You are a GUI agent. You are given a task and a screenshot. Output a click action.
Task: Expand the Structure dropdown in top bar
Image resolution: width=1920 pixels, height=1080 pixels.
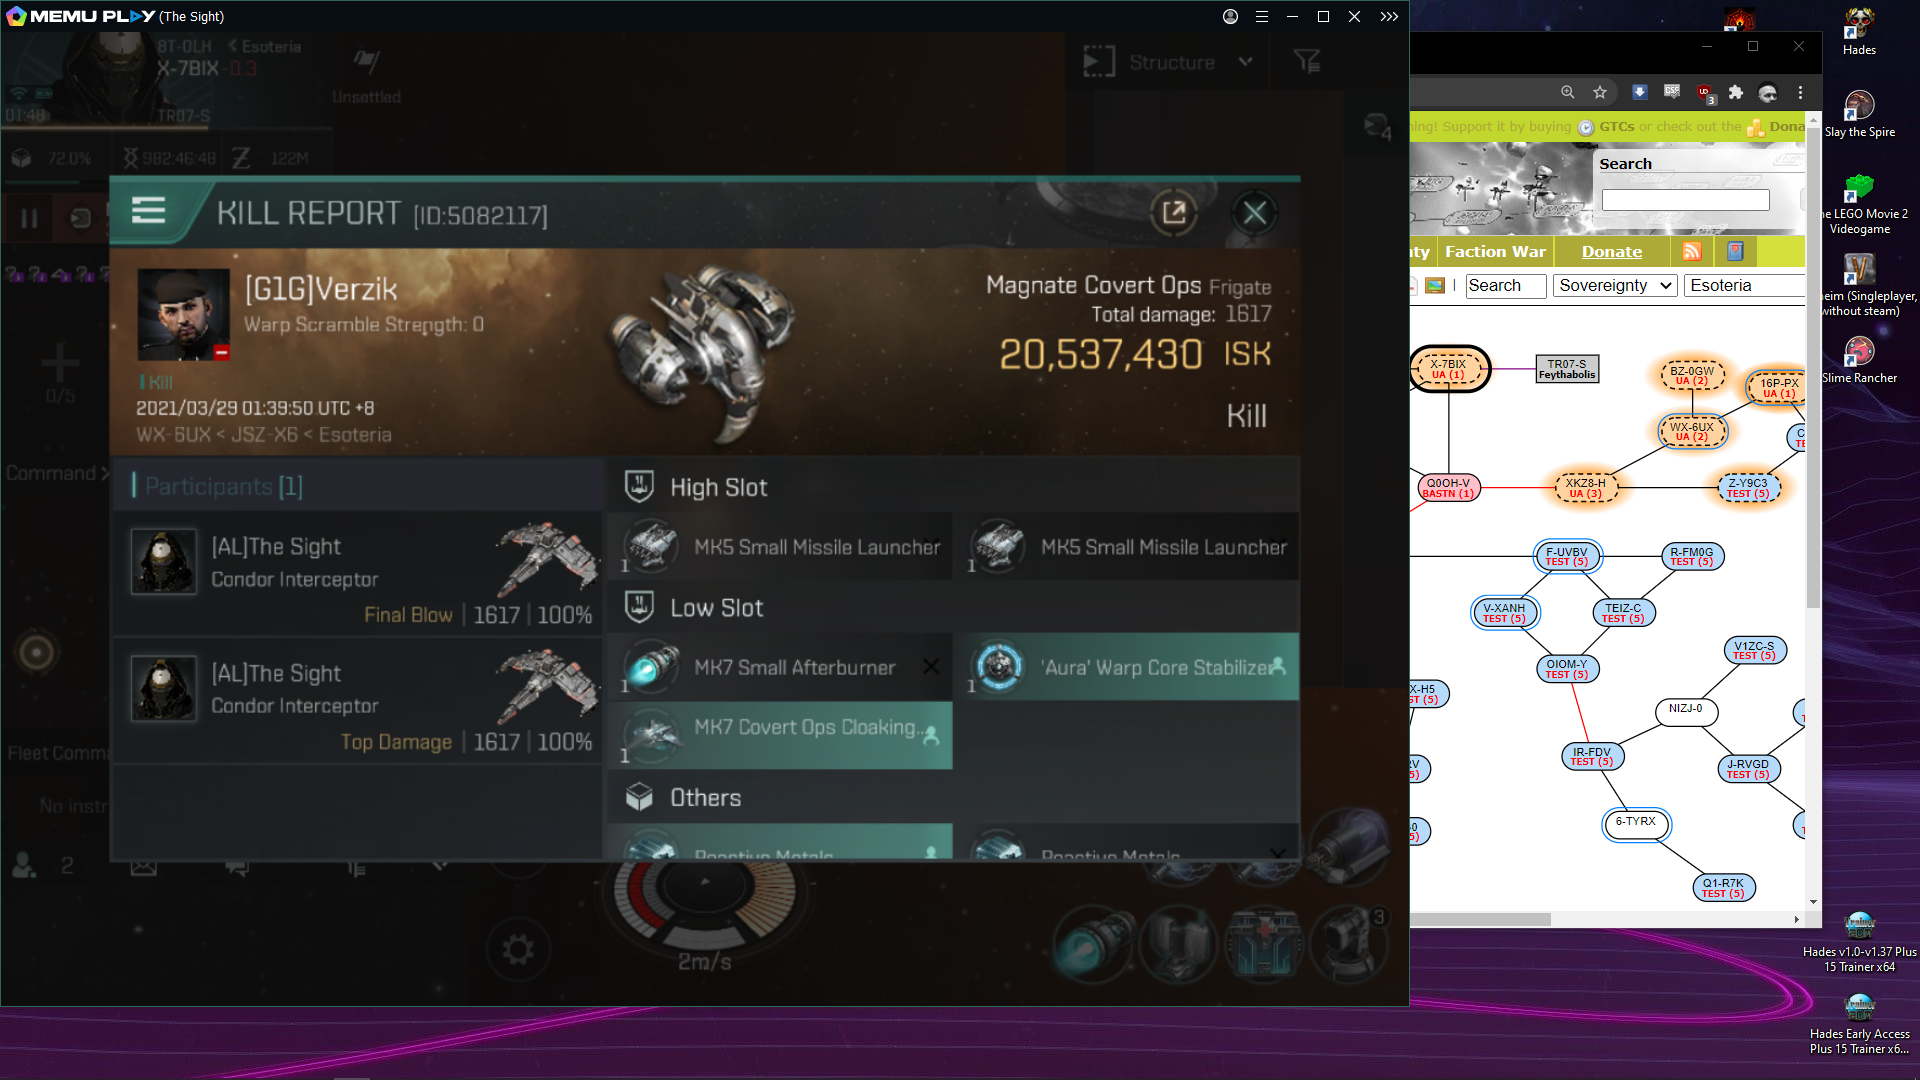pos(1245,62)
